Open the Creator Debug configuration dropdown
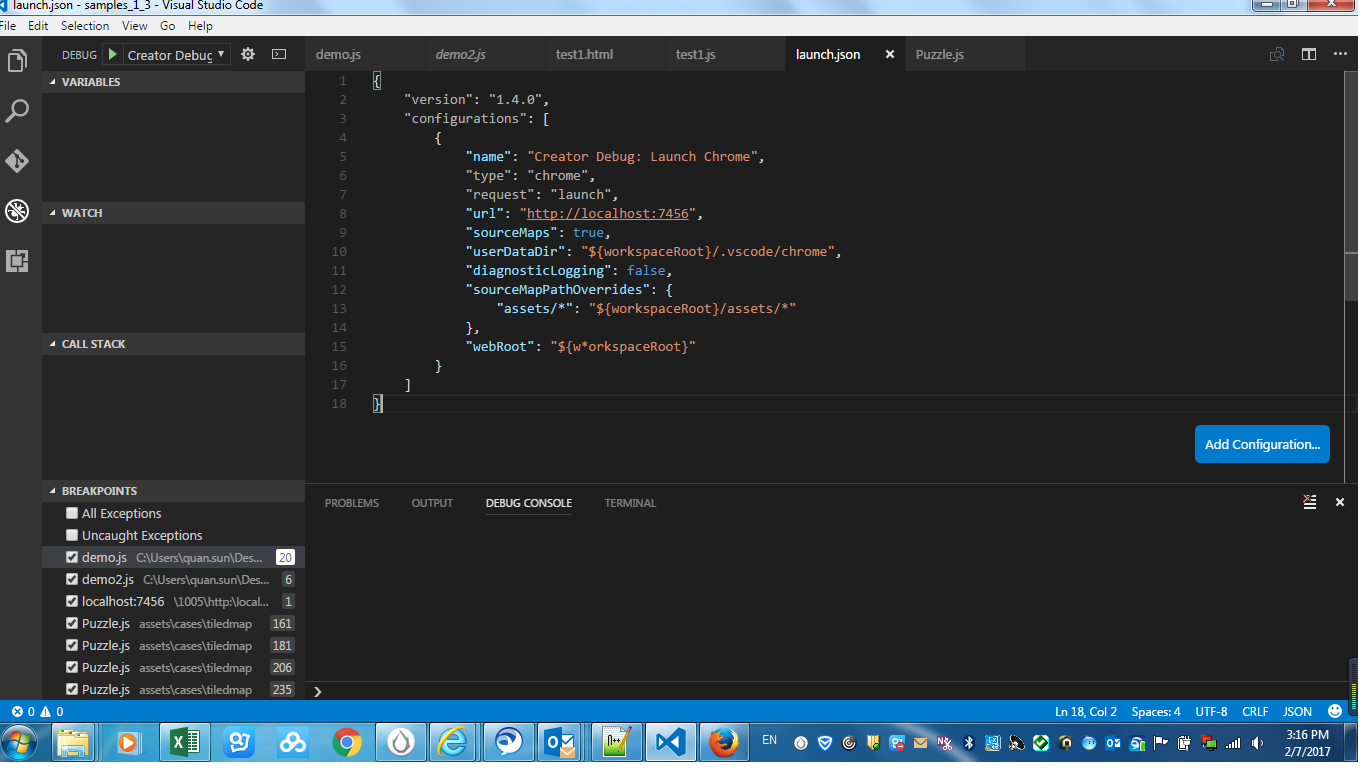The height and width of the screenshot is (768, 1366). tap(177, 55)
